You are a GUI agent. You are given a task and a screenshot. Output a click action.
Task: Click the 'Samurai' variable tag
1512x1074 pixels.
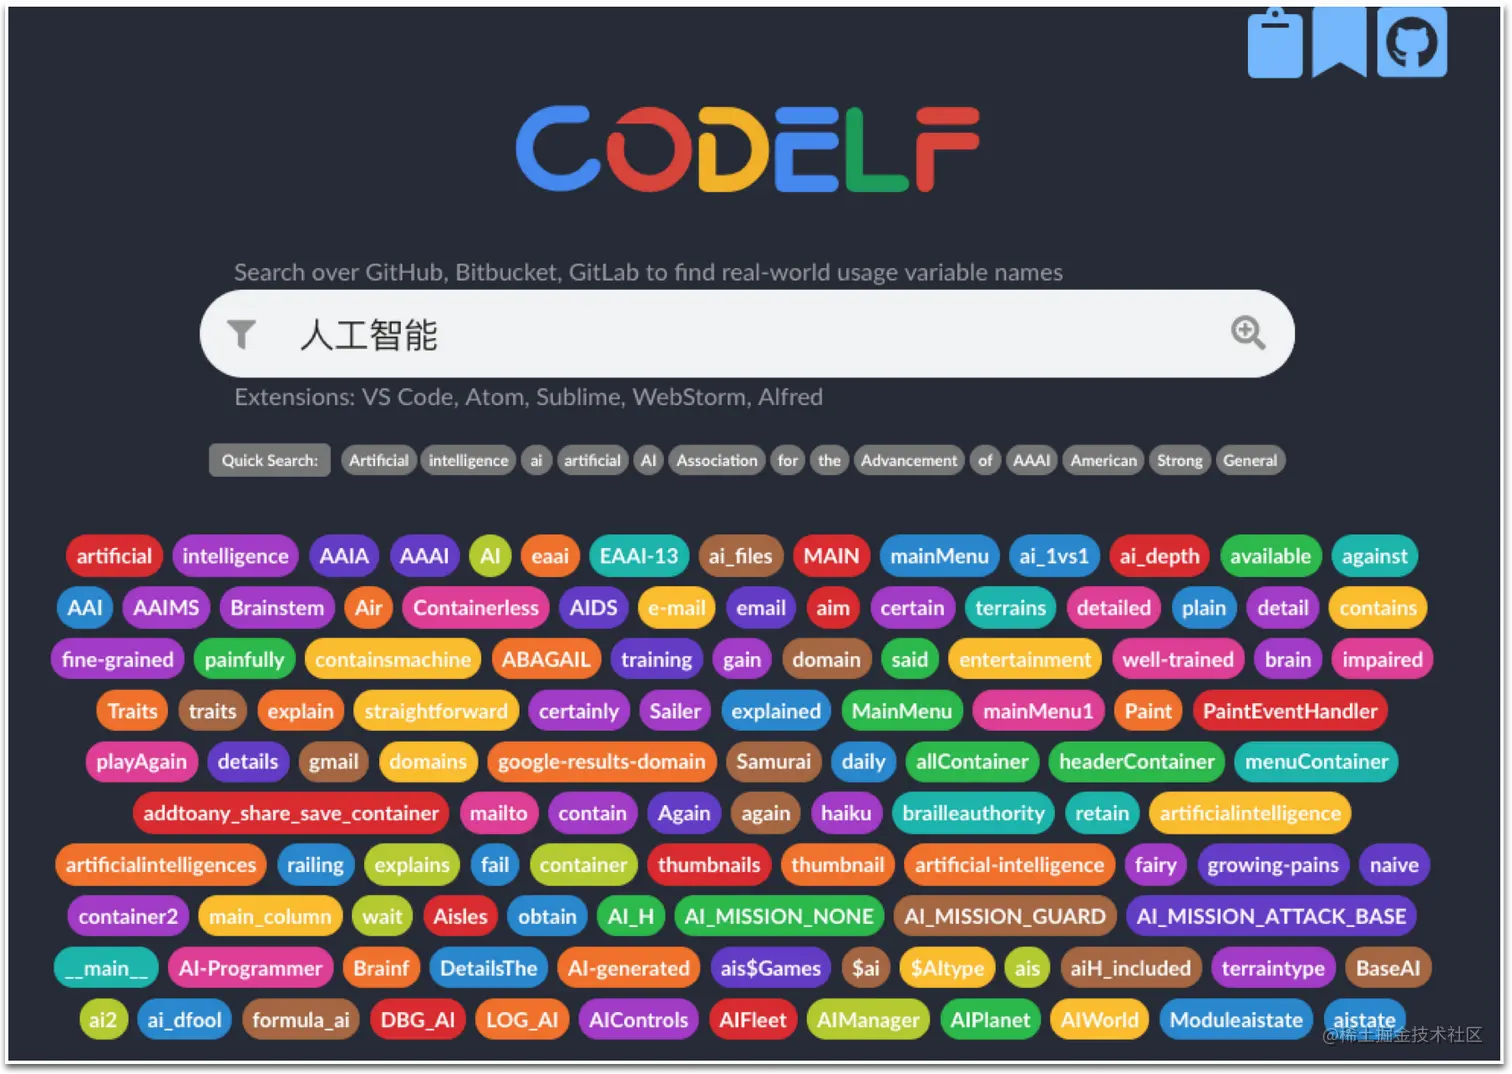point(774,762)
